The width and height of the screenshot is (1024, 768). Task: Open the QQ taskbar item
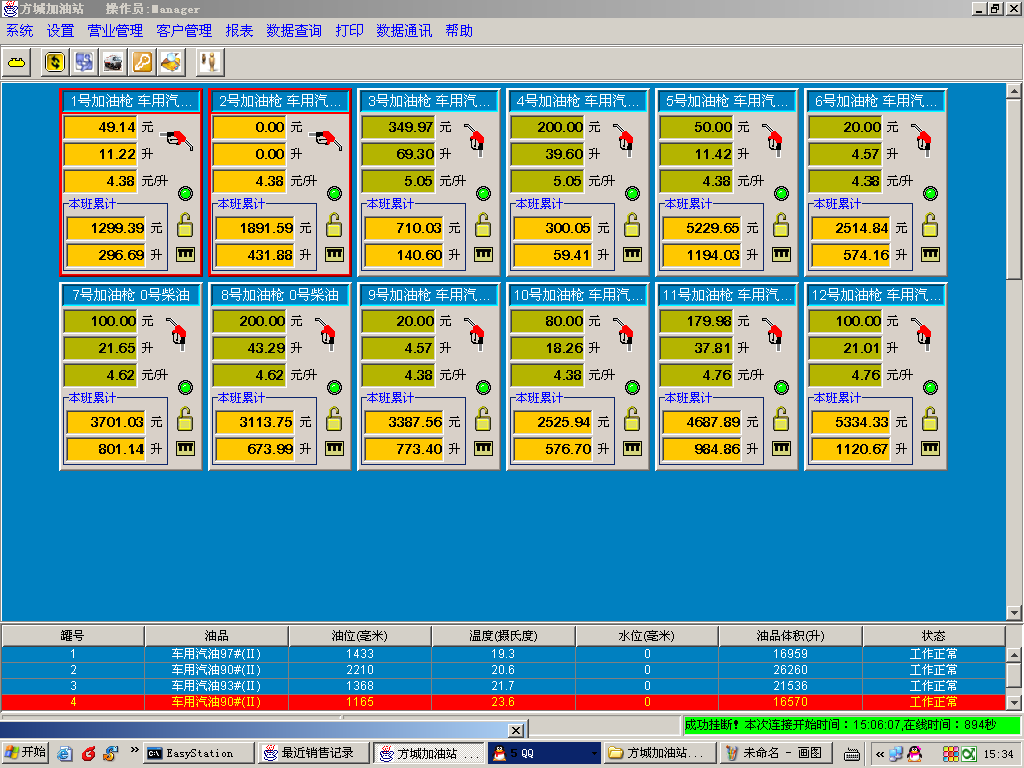point(545,753)
